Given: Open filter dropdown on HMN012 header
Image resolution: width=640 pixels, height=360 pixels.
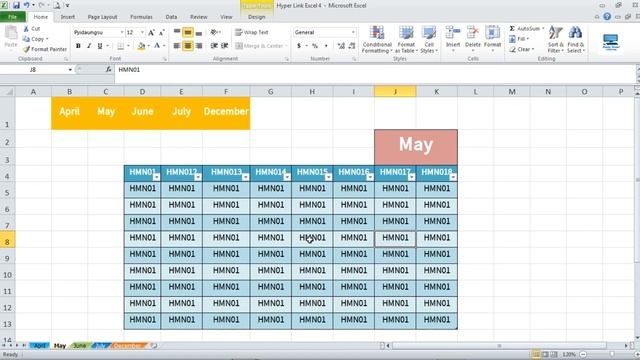Looking at the screenshot, I should coord(198,177).
